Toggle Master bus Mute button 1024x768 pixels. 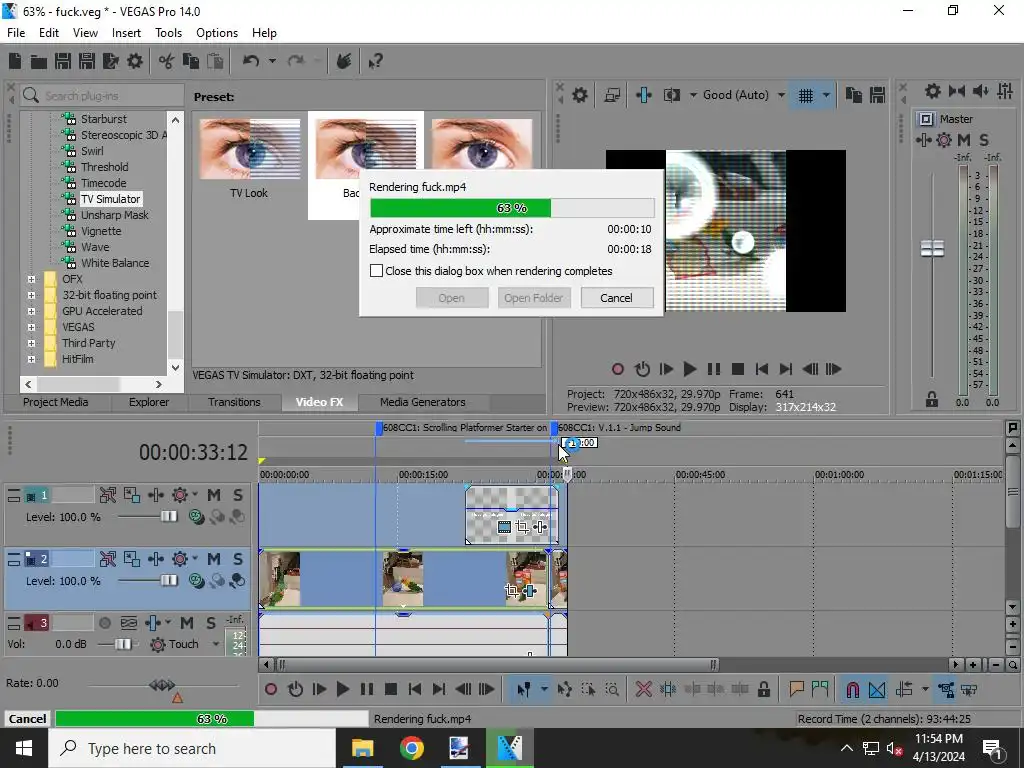(x=963, y=140)
